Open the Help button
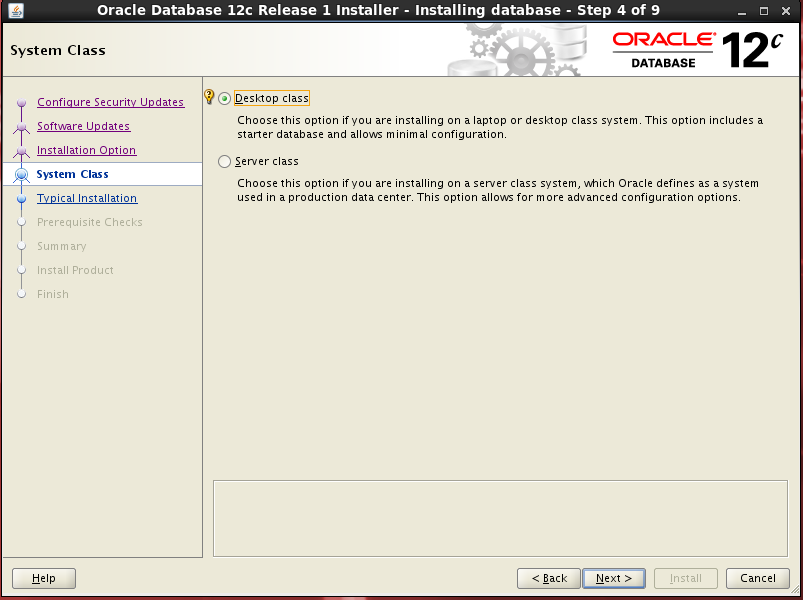This screenshot has width=803, height=600. tap(44, 578)
